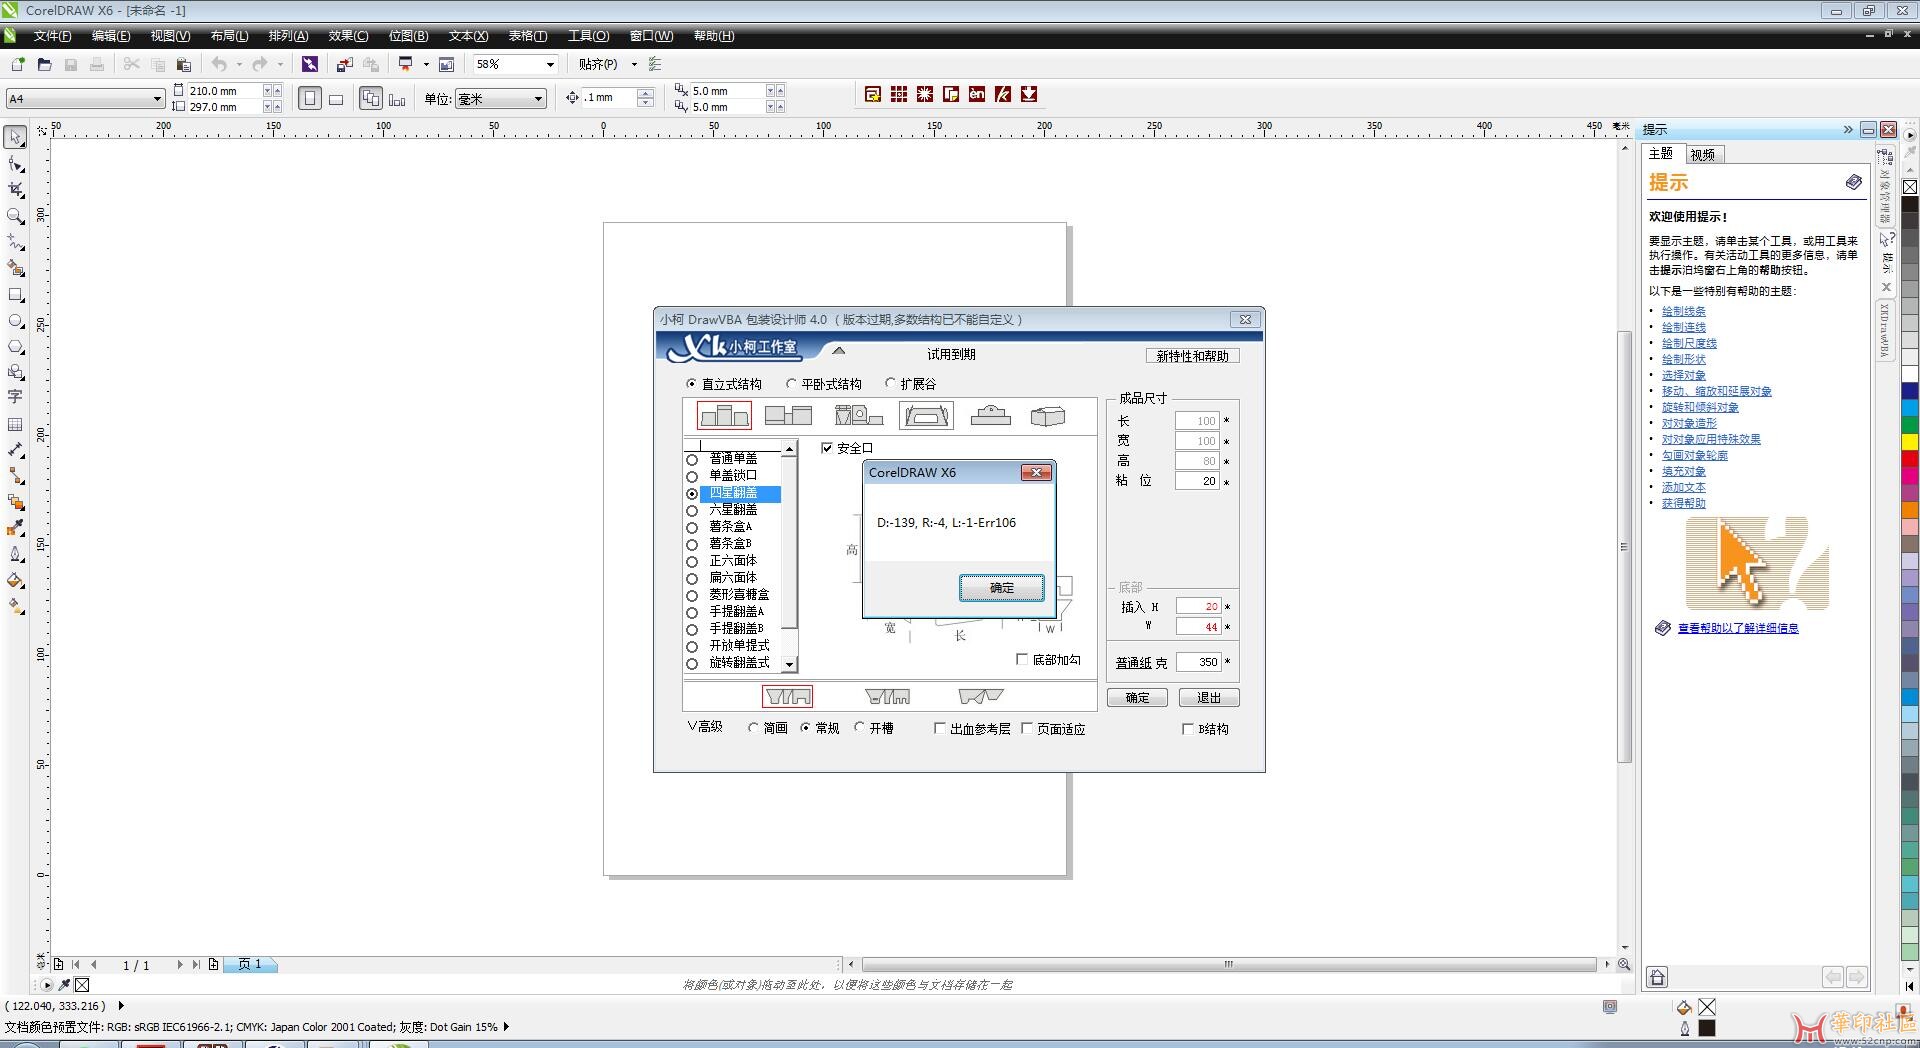1920x1048 pixels.
Task: Click the Undo toolbar icon
Action: point(219,64)
